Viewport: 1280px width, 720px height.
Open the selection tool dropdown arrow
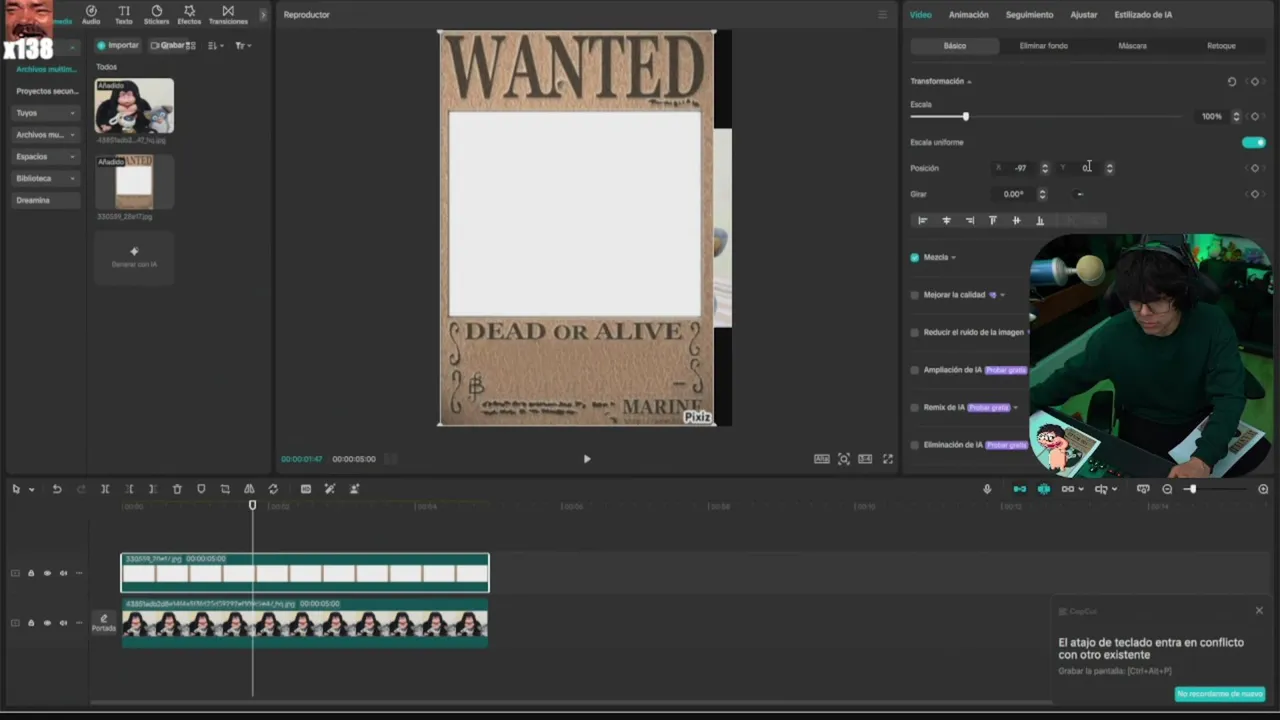click(x=31, y=490)
